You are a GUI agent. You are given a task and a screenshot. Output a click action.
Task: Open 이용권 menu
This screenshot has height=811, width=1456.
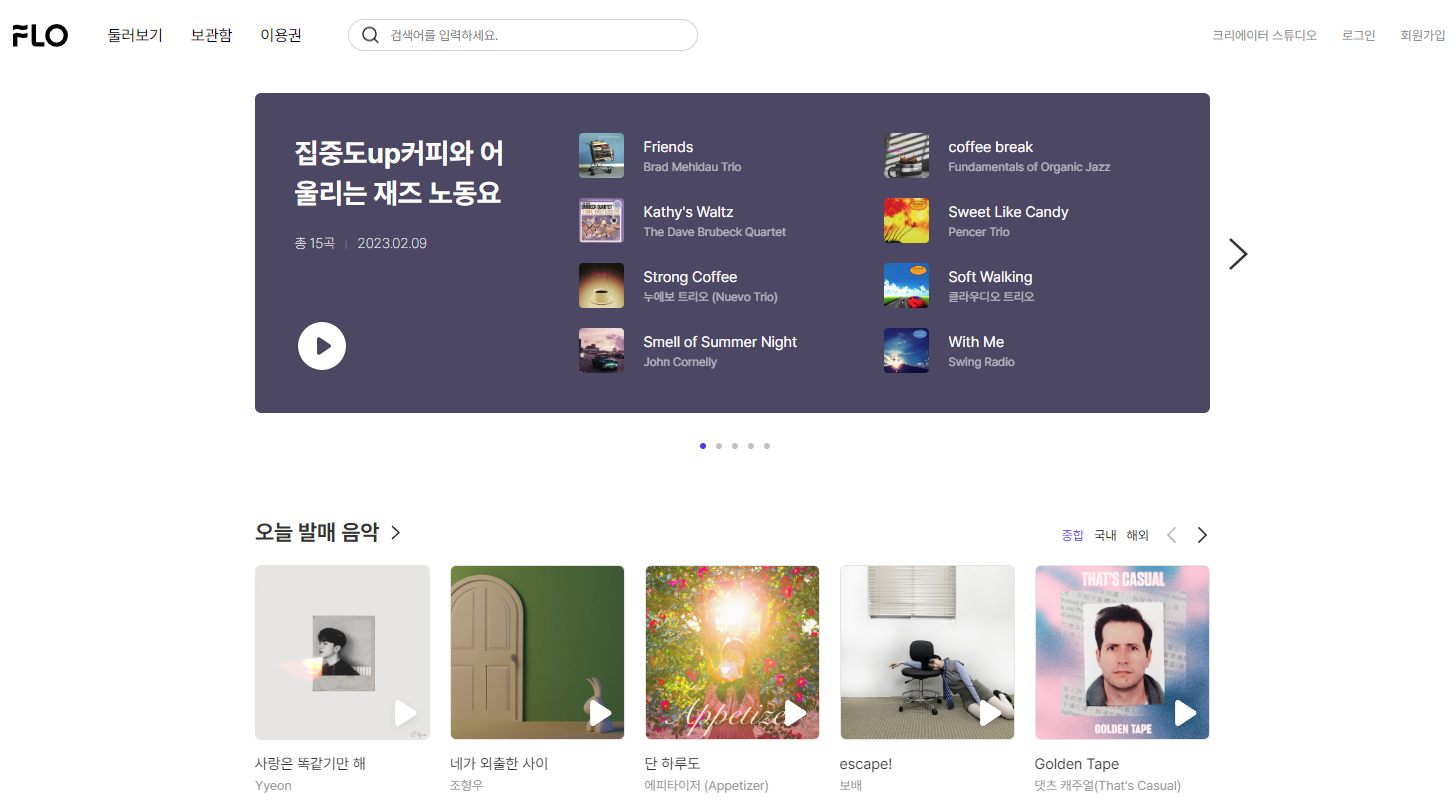pos(281,35)
